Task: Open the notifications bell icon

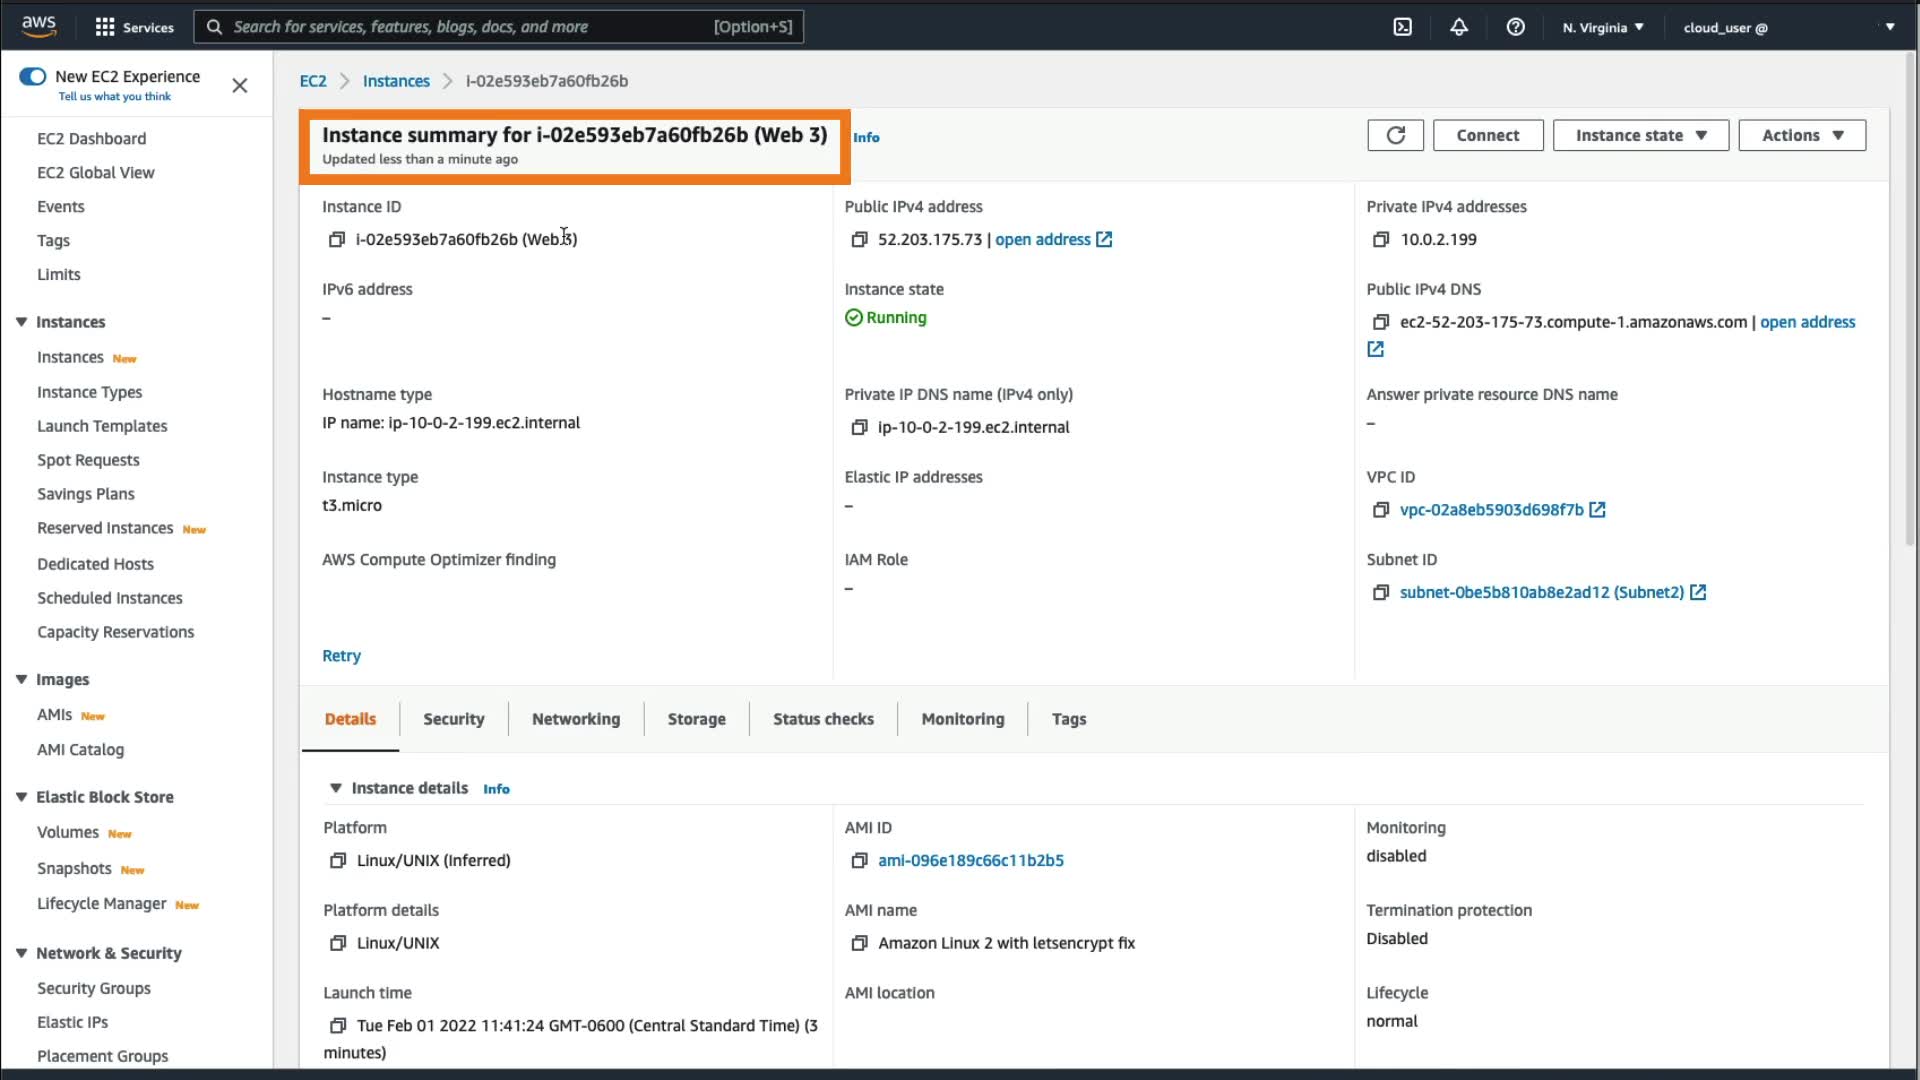Action: click(x=1459, y=27)
